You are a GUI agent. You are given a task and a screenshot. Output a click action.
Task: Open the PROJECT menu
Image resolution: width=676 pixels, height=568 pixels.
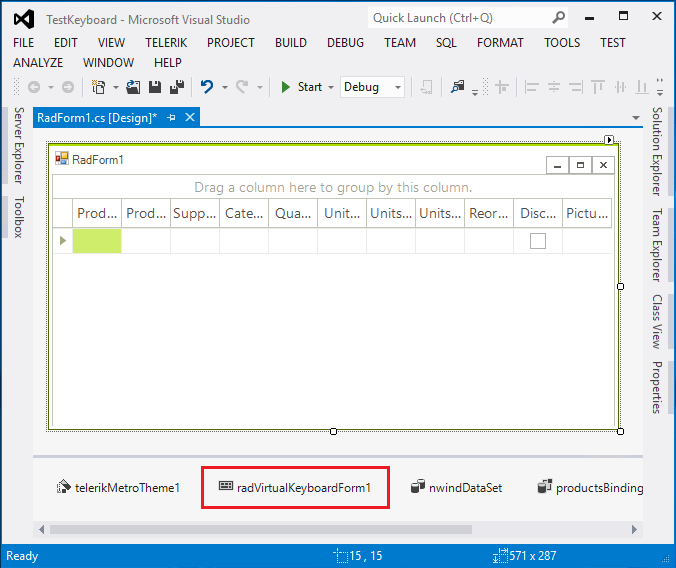231,43
